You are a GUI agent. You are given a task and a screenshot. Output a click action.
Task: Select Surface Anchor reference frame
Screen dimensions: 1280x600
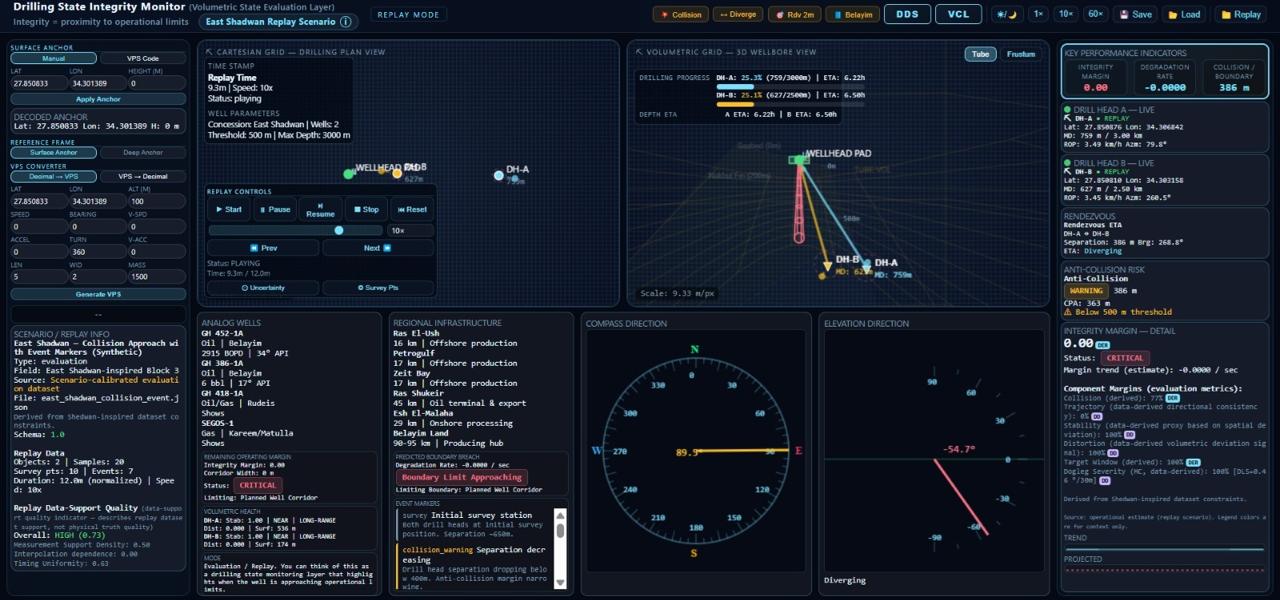pos(54,153)
